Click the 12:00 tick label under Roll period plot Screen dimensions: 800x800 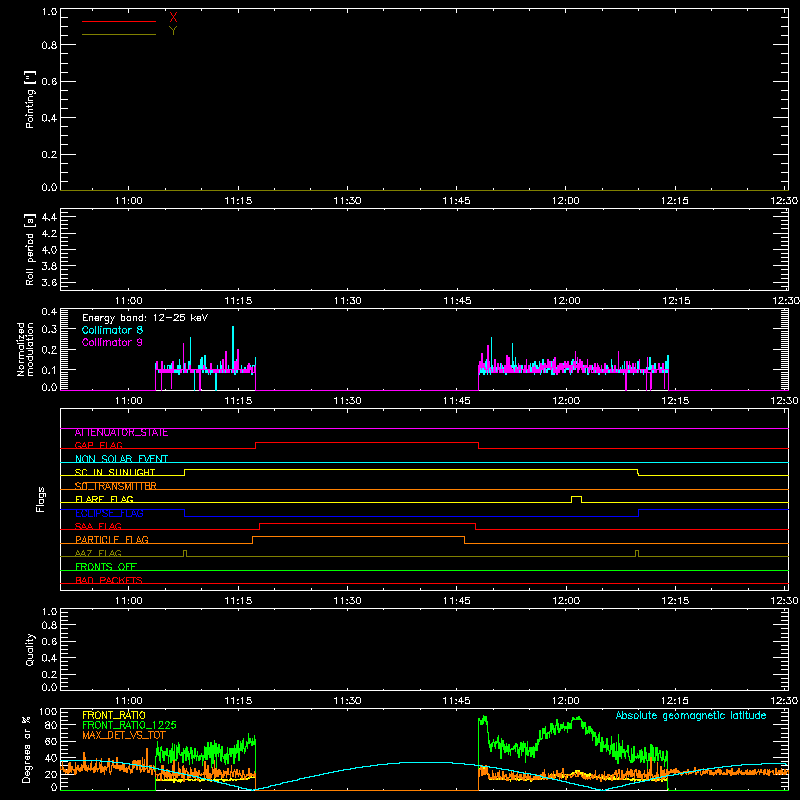pyautogui.click(x=566, y=301)
